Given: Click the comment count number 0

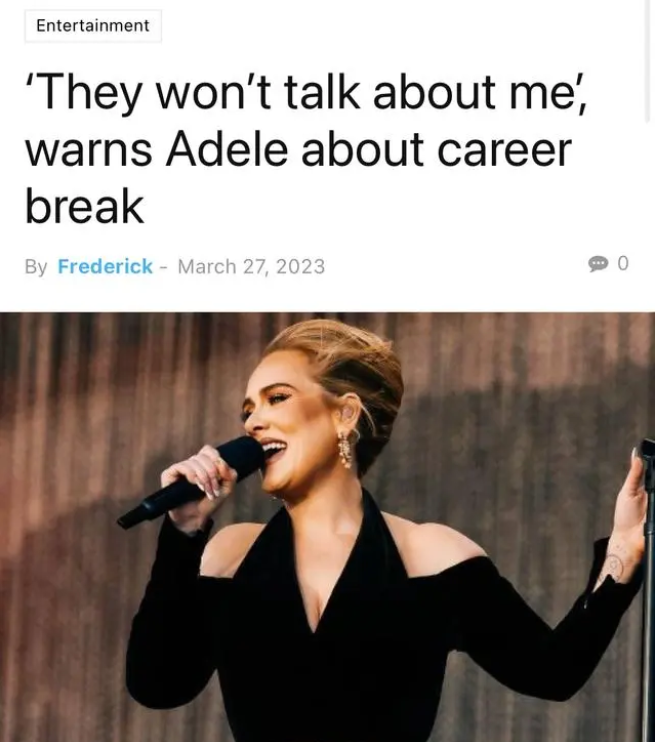Looking at the screenshot, I should point(623,263).
